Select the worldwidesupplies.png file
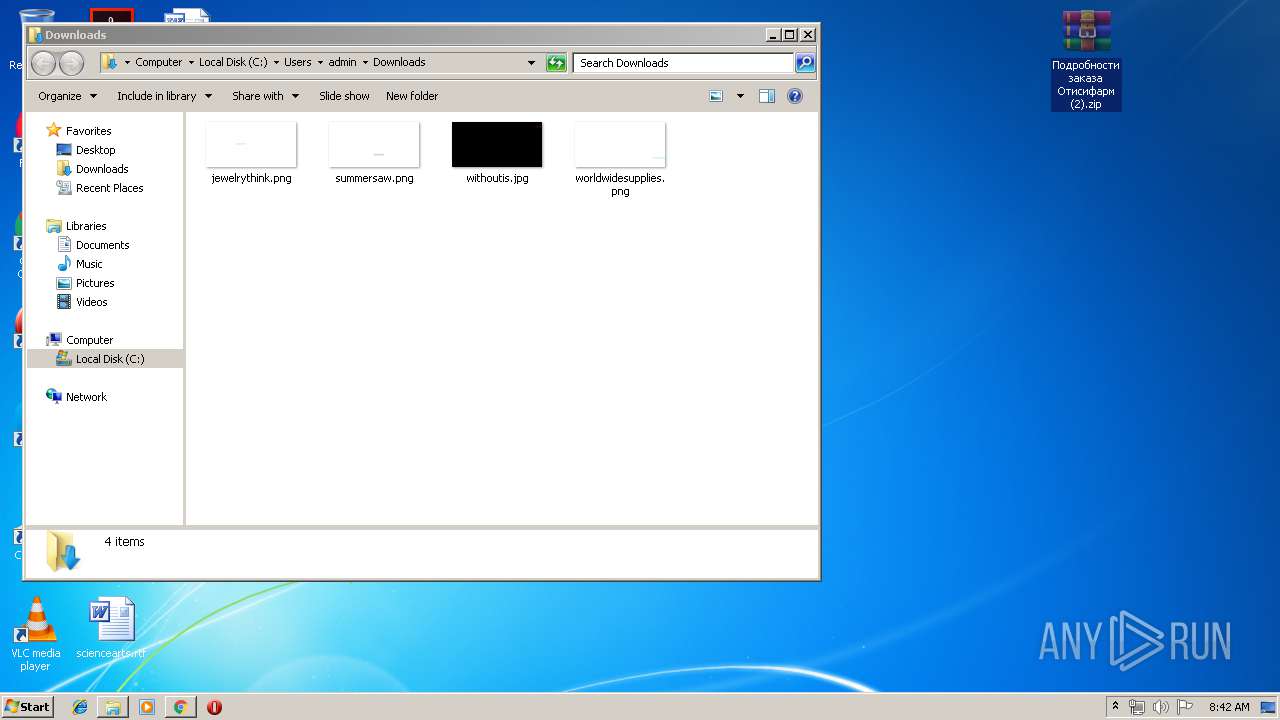Viewport: 1280px width, 720px height. click(620, 158)
